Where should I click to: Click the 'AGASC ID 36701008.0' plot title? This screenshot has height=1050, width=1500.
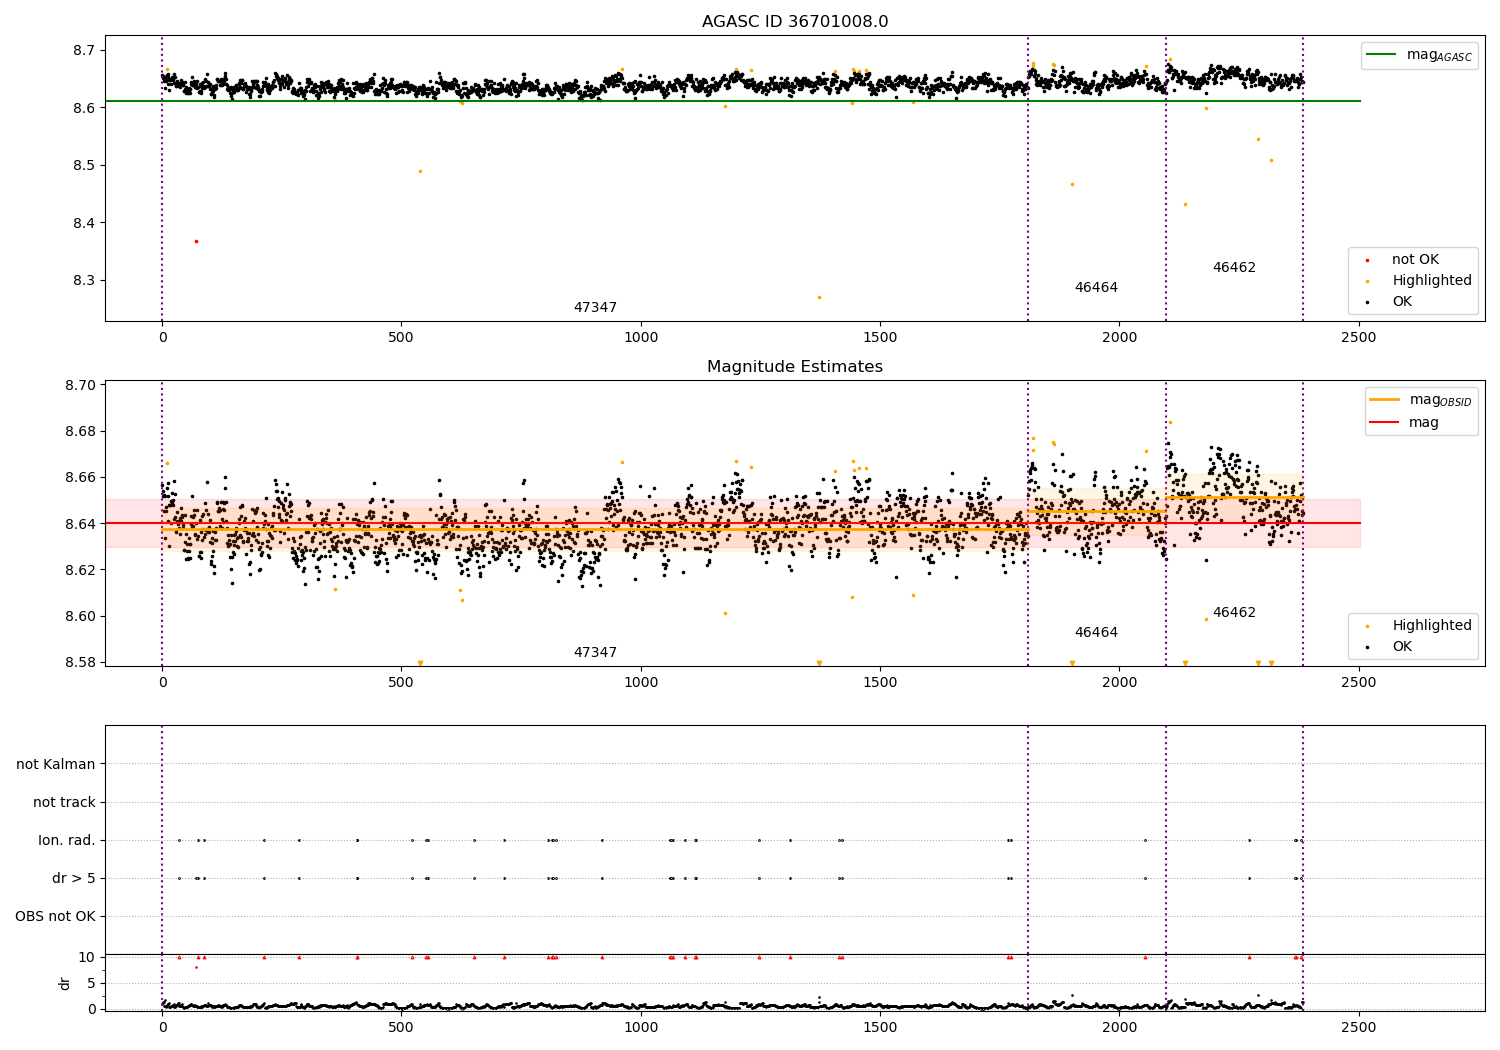click(x=795, y=22)
